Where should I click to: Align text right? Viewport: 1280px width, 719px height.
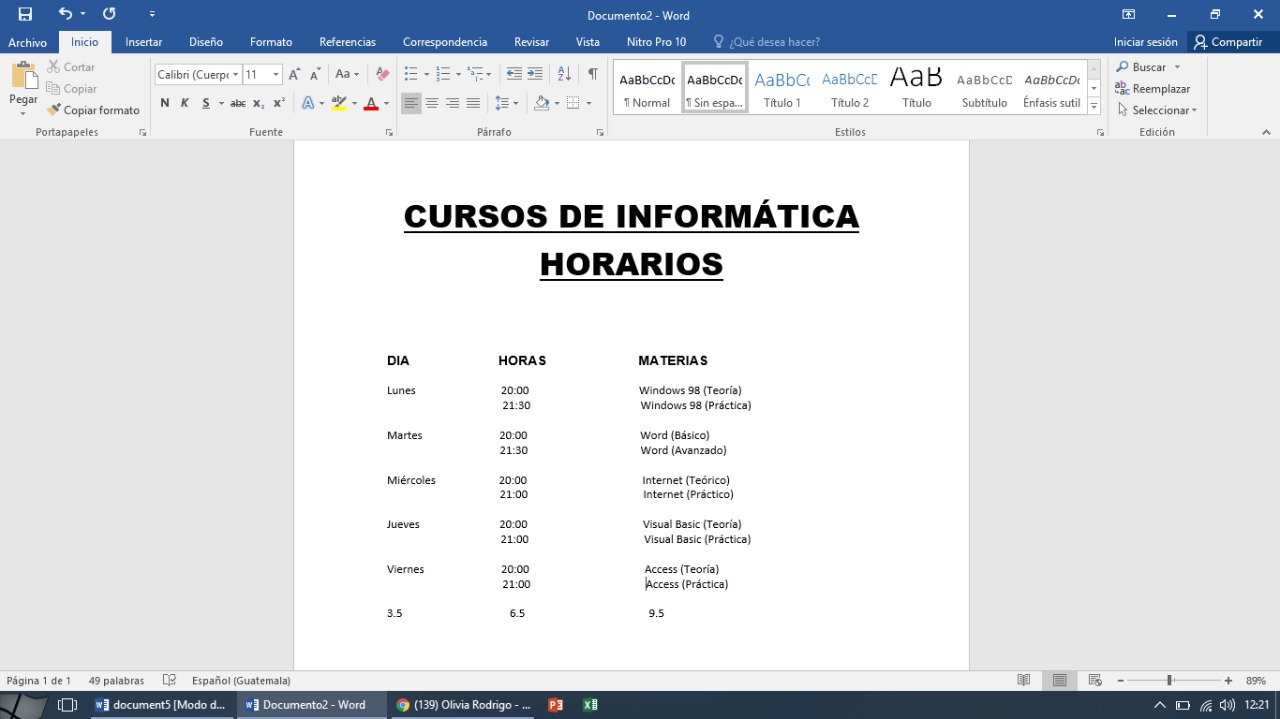452,103
